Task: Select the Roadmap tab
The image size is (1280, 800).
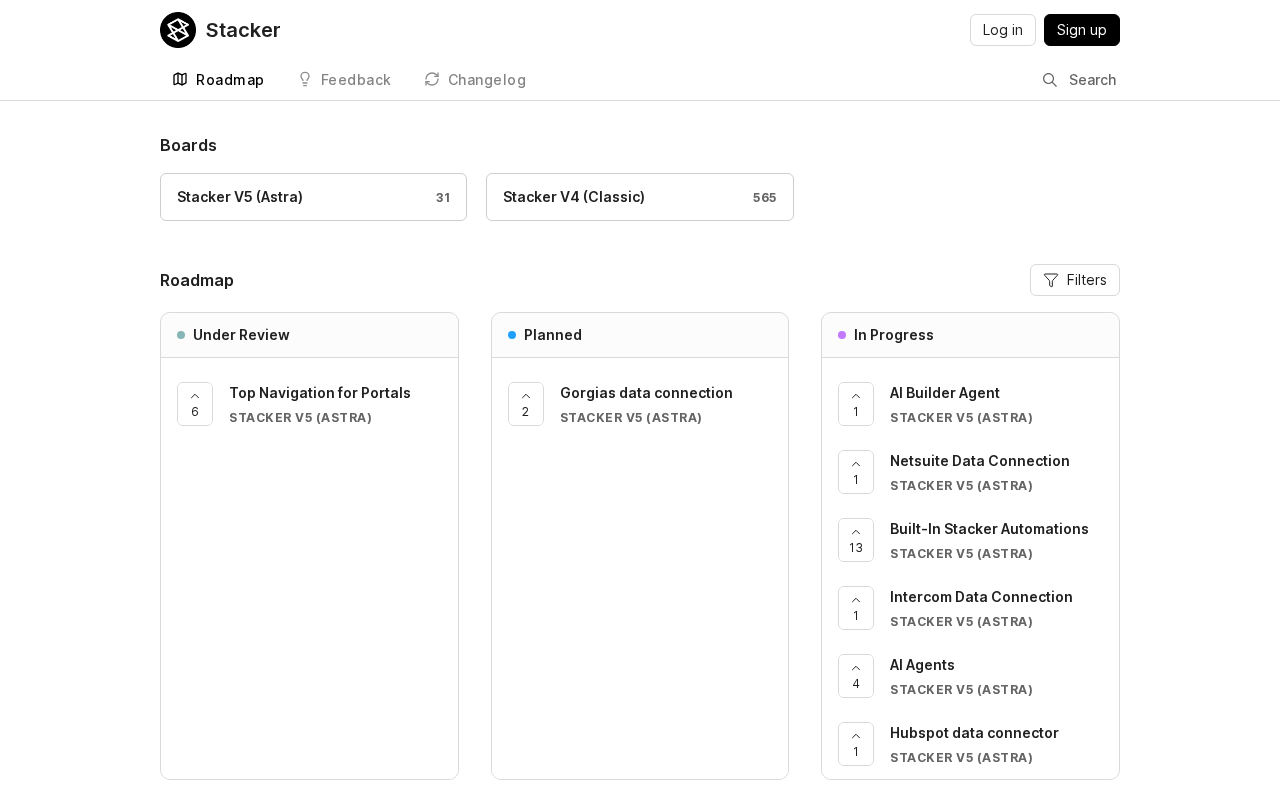Action: (x=218, y=80)
